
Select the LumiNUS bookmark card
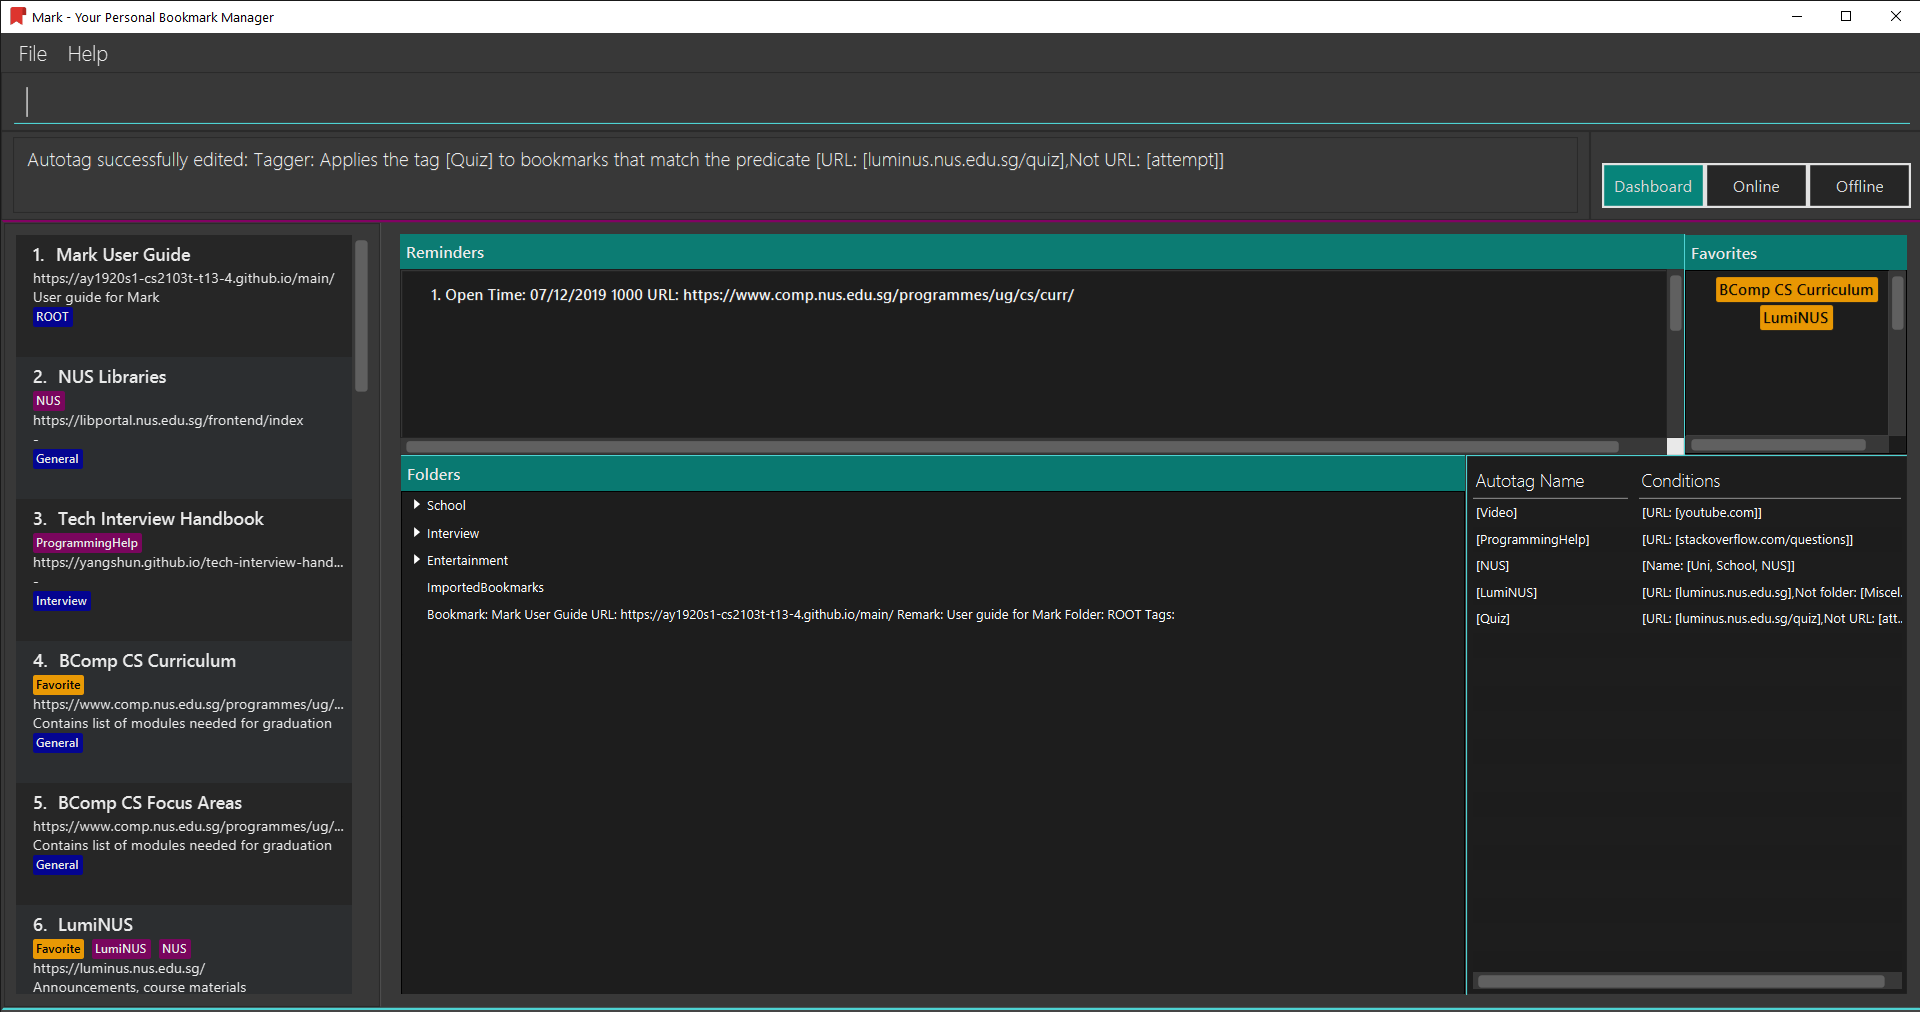point(184,950)
